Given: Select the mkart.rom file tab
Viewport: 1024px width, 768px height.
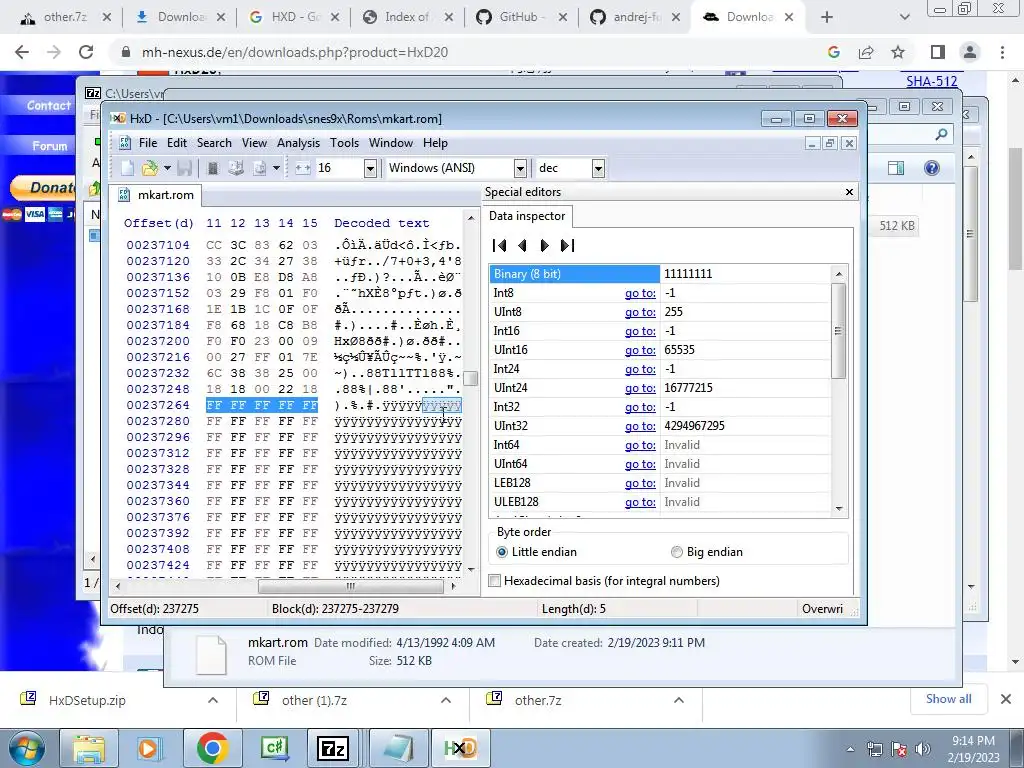Looking at the screenshot, I should (156, 195).
